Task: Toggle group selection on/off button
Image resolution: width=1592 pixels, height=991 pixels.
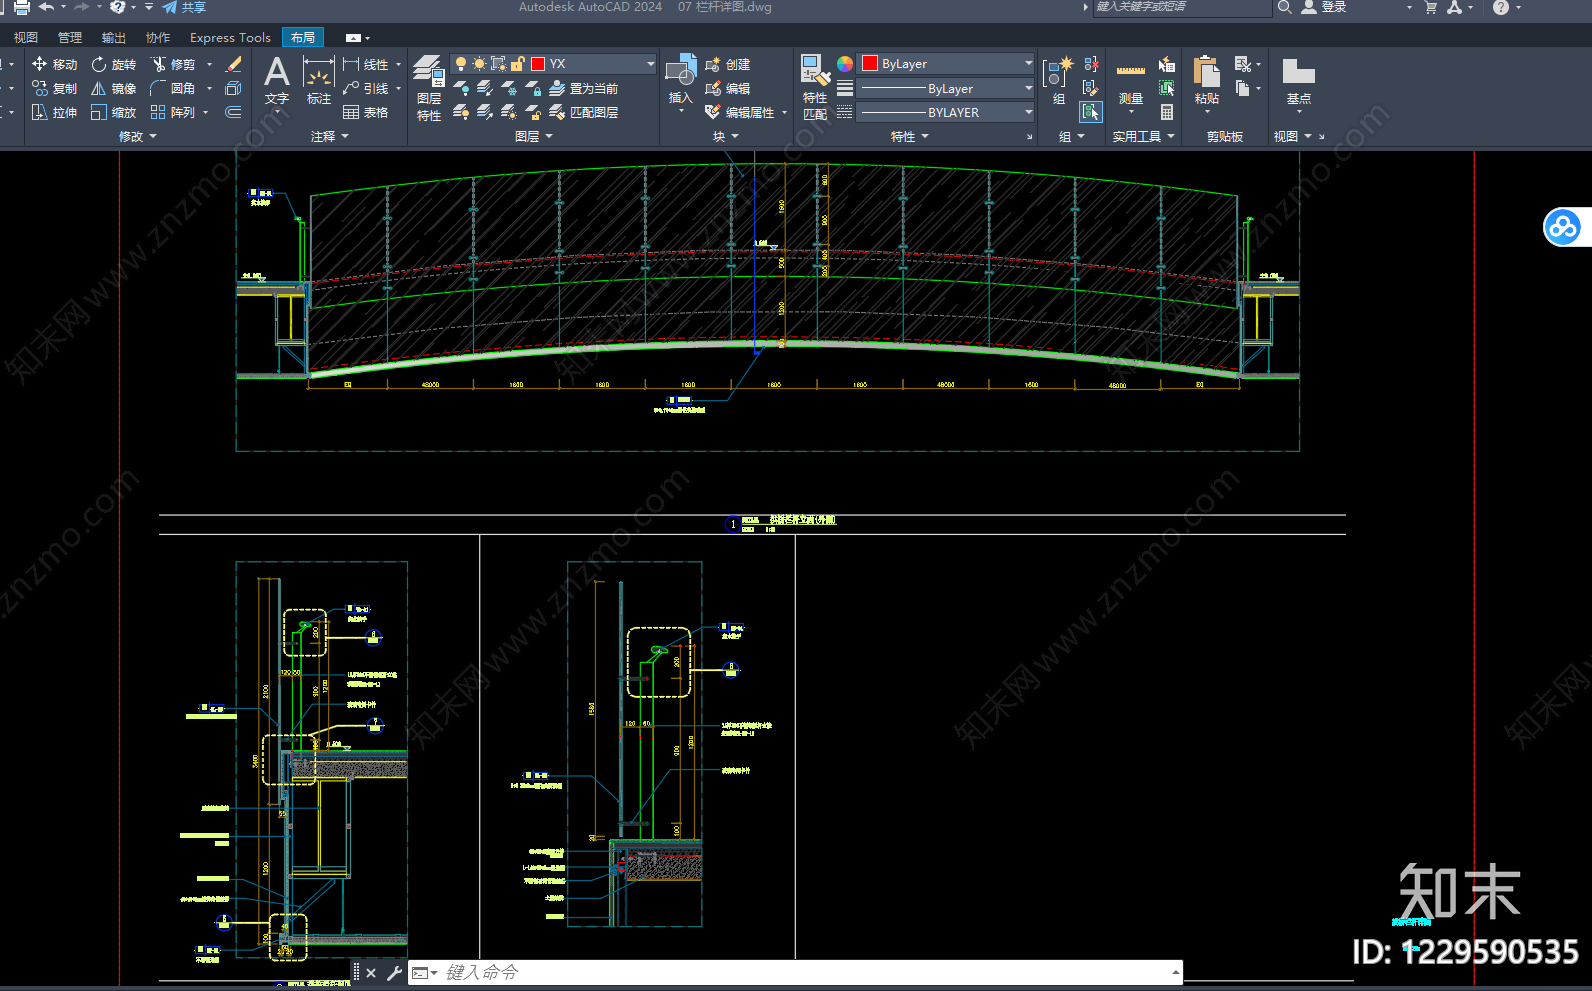Action: [1091, 112]
